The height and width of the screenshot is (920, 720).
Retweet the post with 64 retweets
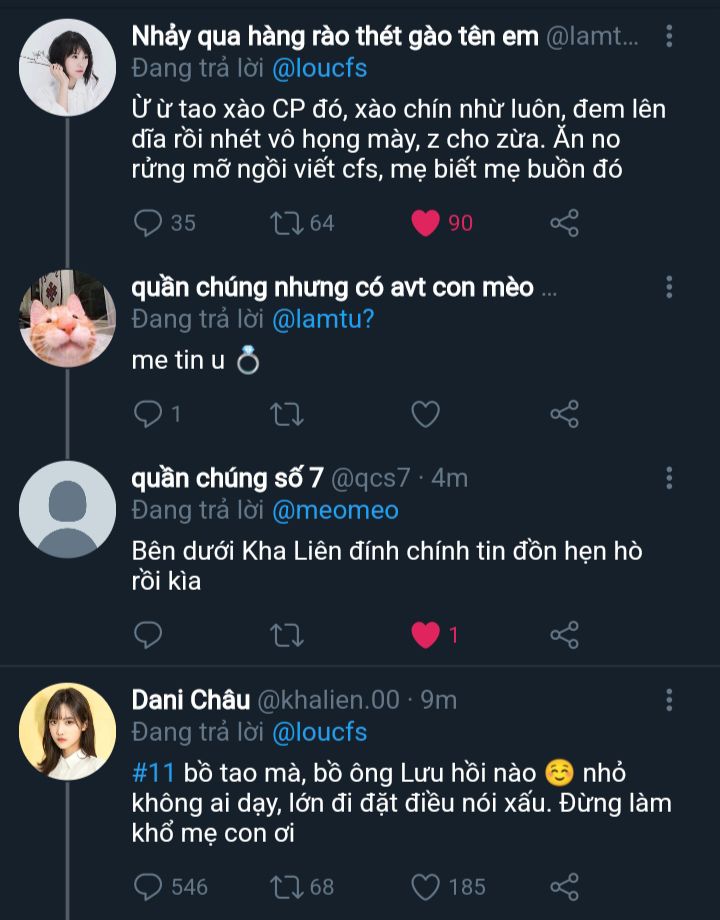[287, 222]
